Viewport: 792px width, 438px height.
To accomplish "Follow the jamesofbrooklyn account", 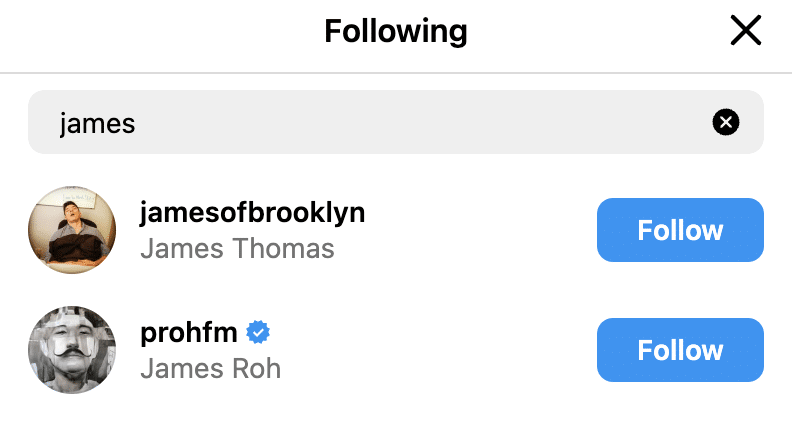I will click(x=680, y=230).
